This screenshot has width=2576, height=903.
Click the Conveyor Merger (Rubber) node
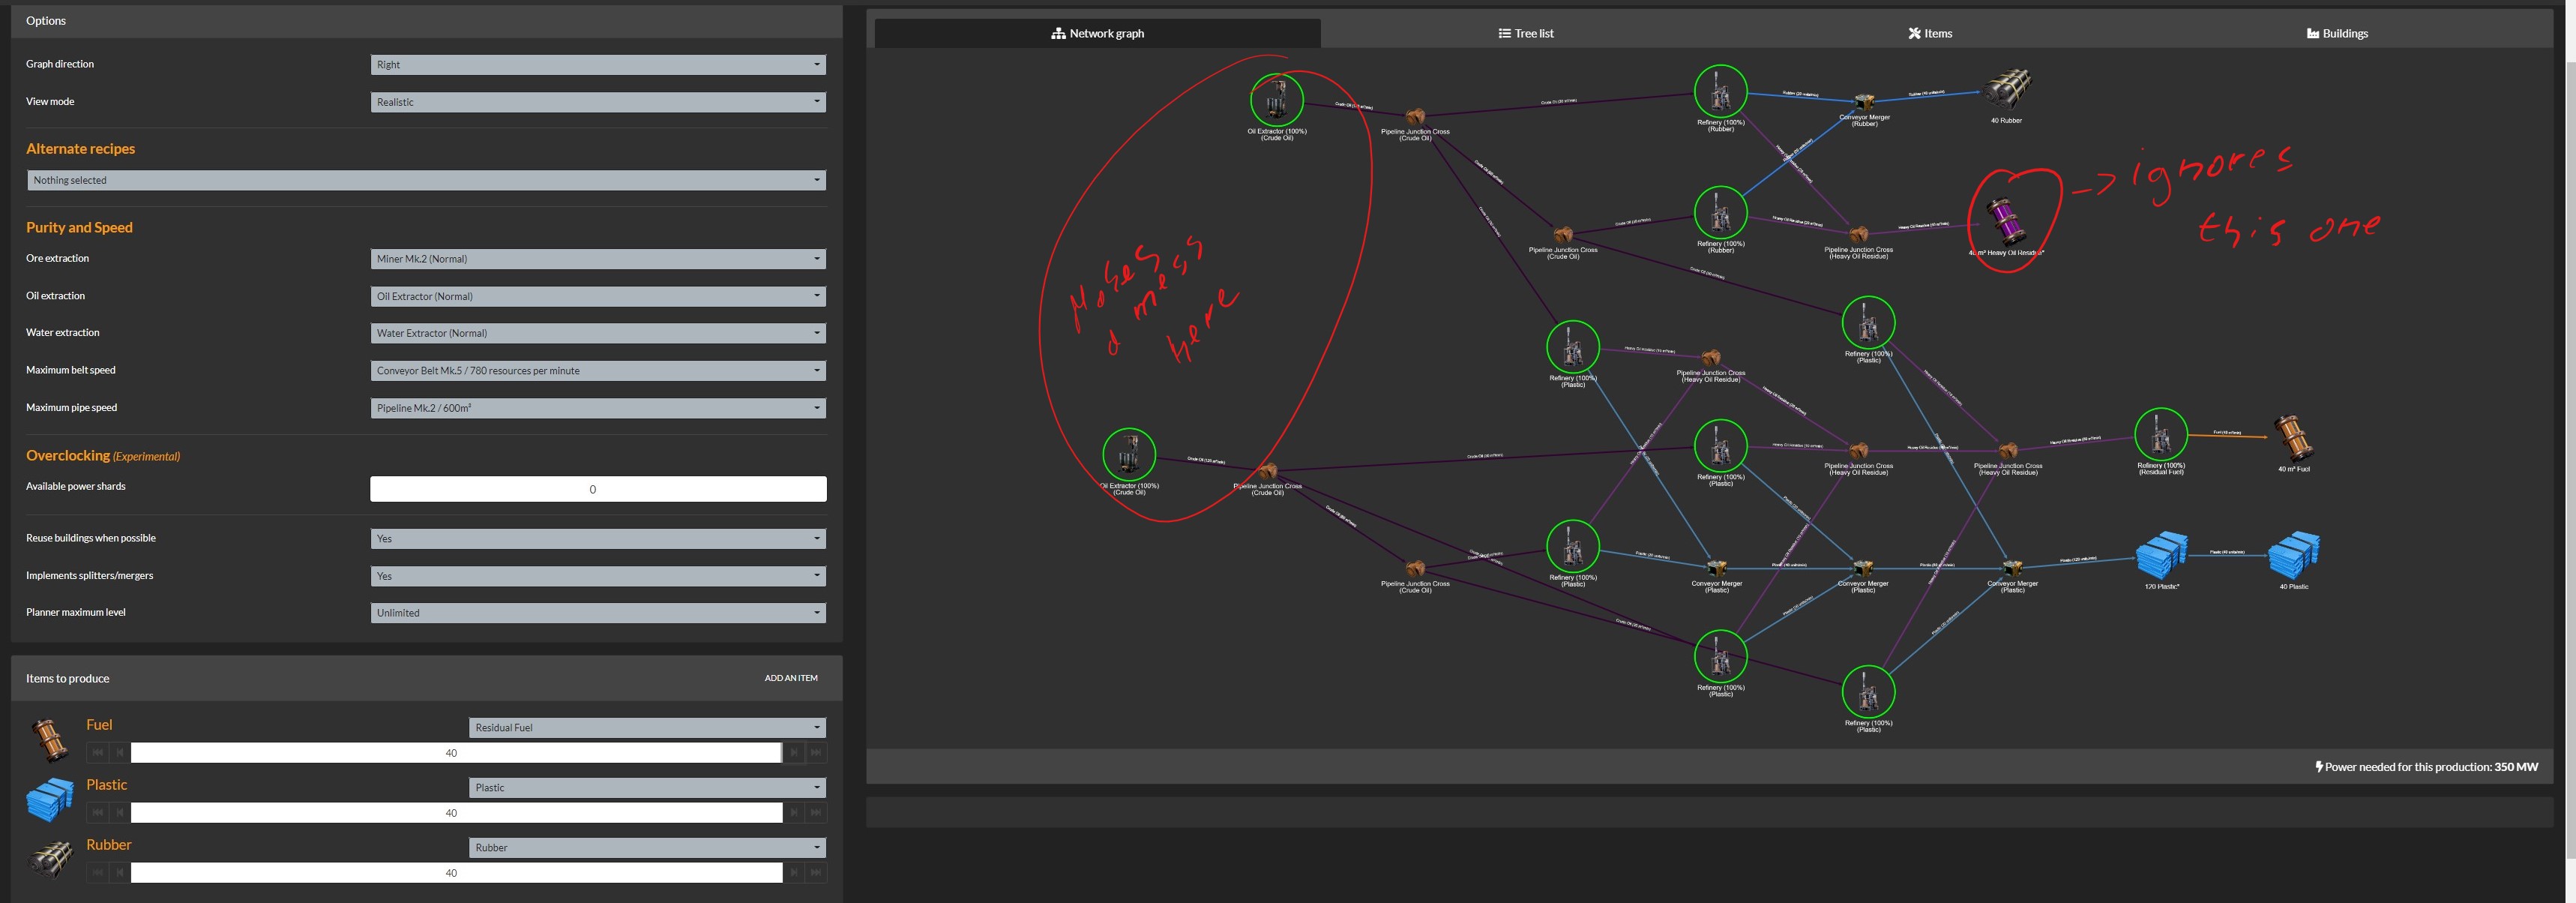point(1862,103)
